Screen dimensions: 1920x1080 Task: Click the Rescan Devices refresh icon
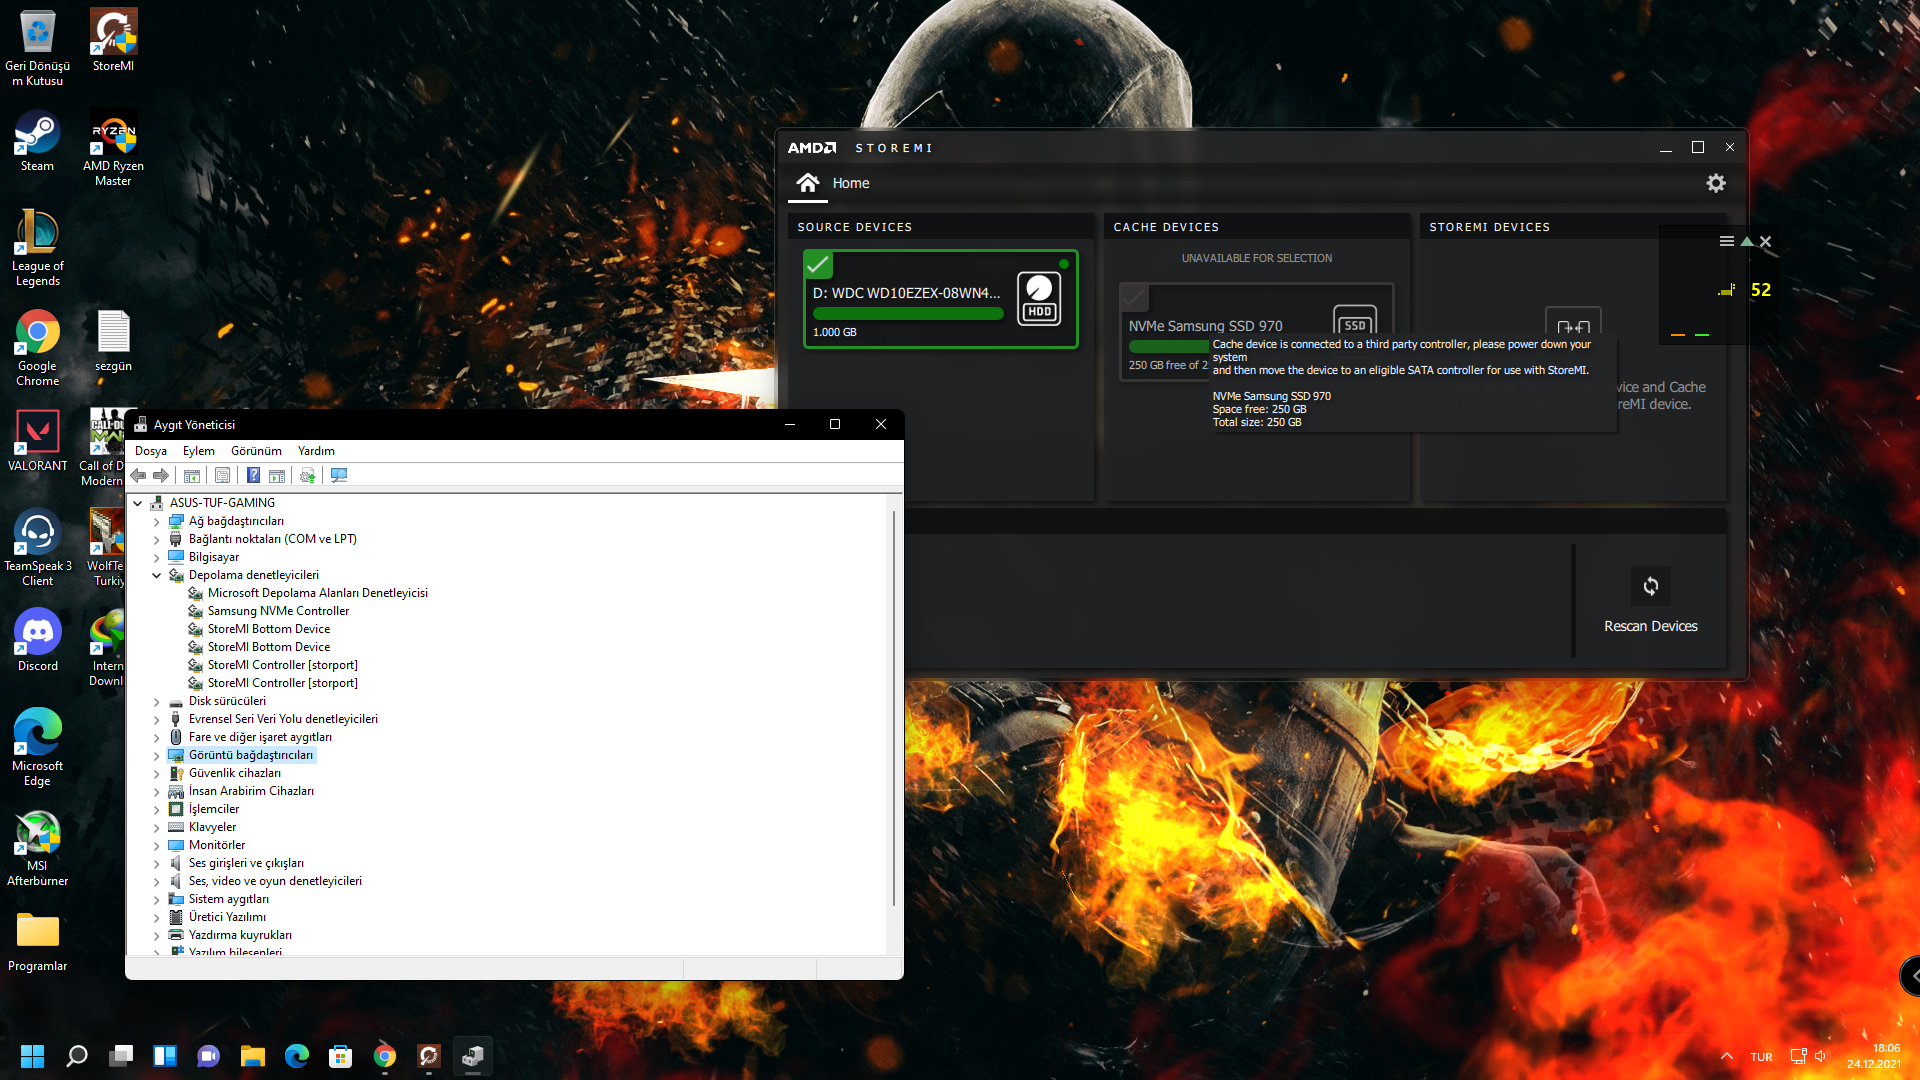pyautogui.click(x=1651, y=586)
